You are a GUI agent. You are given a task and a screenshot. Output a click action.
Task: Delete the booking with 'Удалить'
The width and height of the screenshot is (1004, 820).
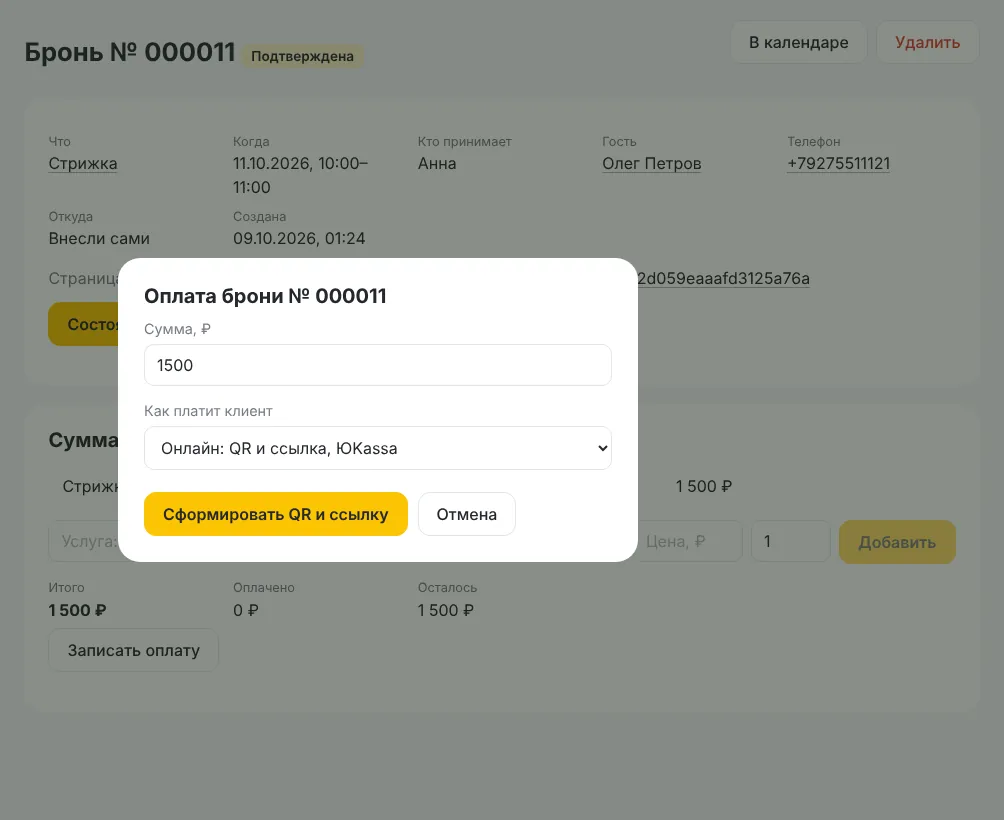pos(927,42)
